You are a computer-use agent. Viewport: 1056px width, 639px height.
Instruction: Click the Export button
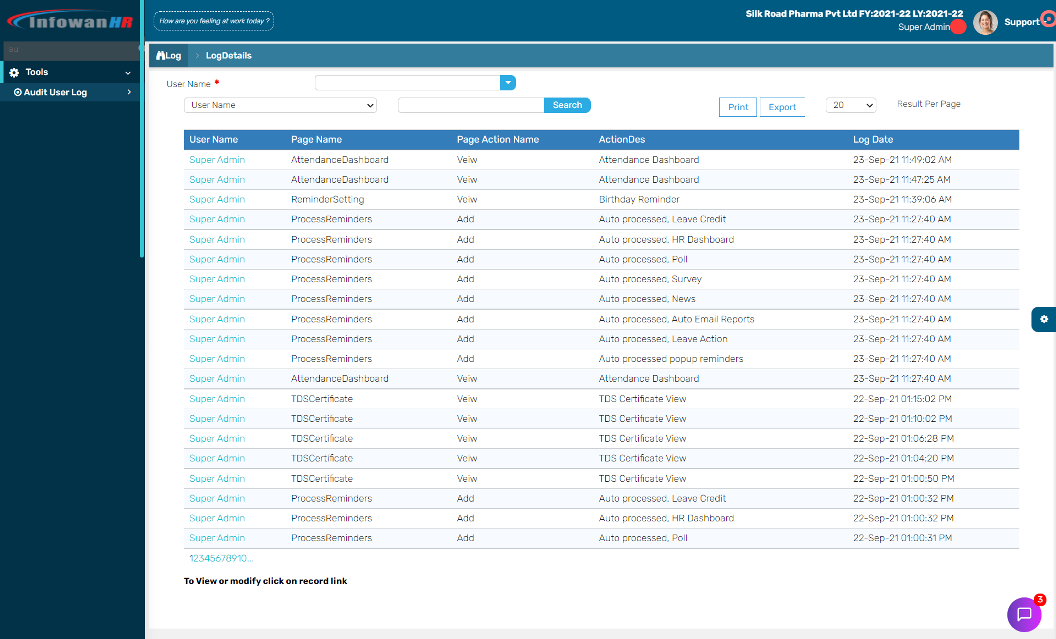[x=782, y=107]
